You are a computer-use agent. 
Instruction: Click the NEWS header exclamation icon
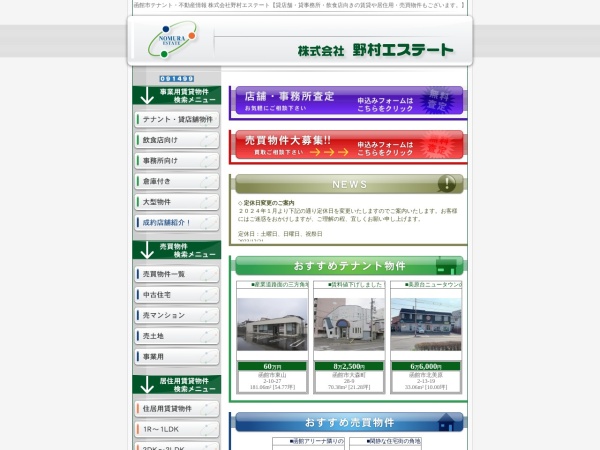click(447, 183)
